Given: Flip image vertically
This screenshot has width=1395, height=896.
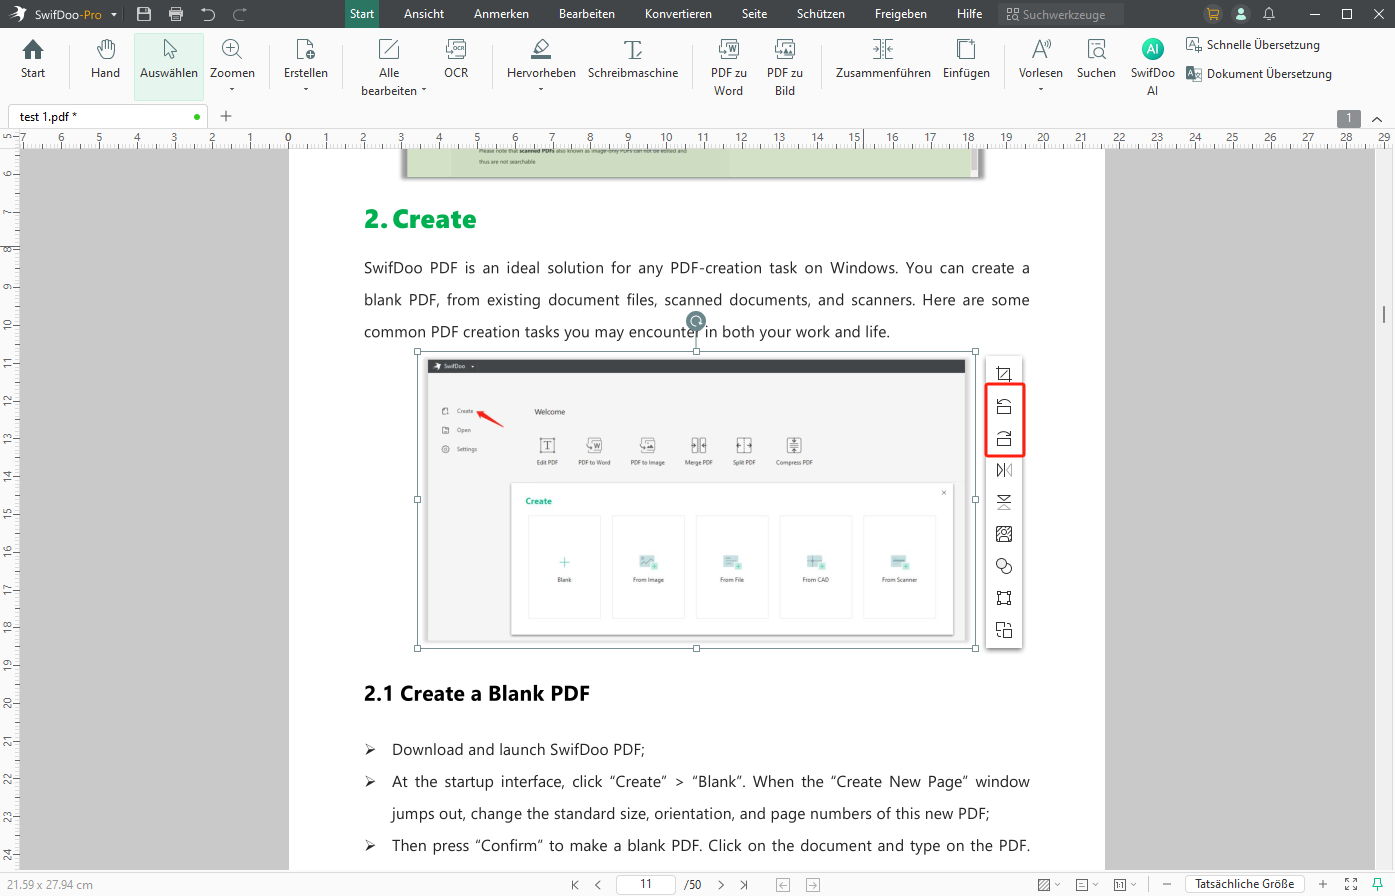Looking at the screenshot, I should point(1004,502).
